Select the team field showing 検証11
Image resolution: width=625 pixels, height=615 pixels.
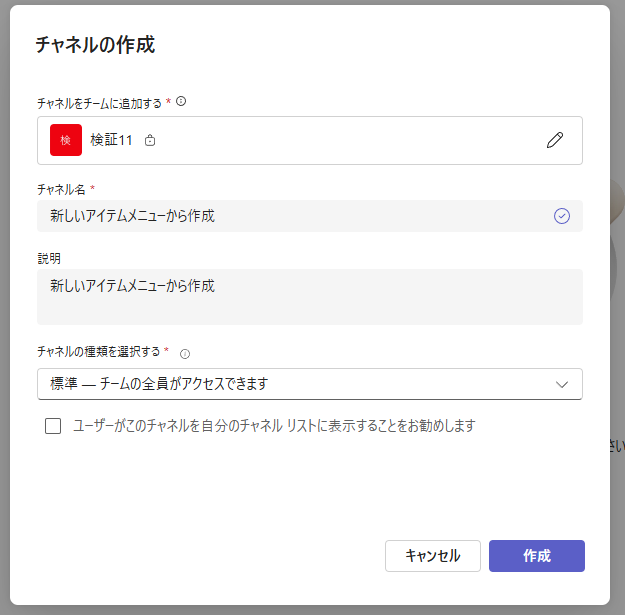click(x=310, y=140)
